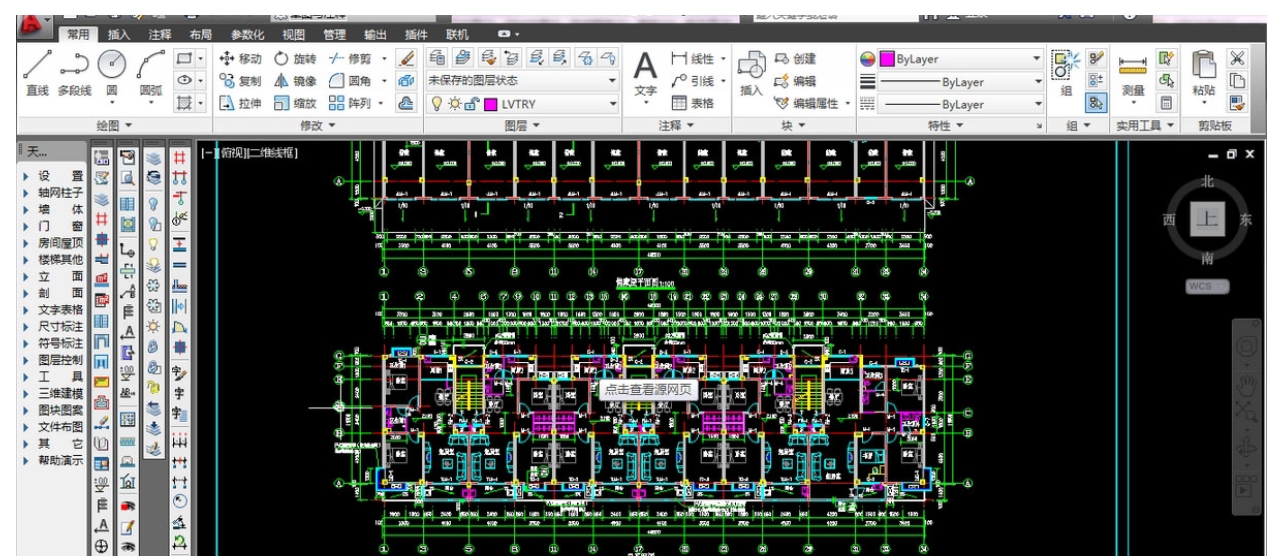Open the 文字 text tool
This screenshot has width=1273, height=556.
[x=646, y=75]
